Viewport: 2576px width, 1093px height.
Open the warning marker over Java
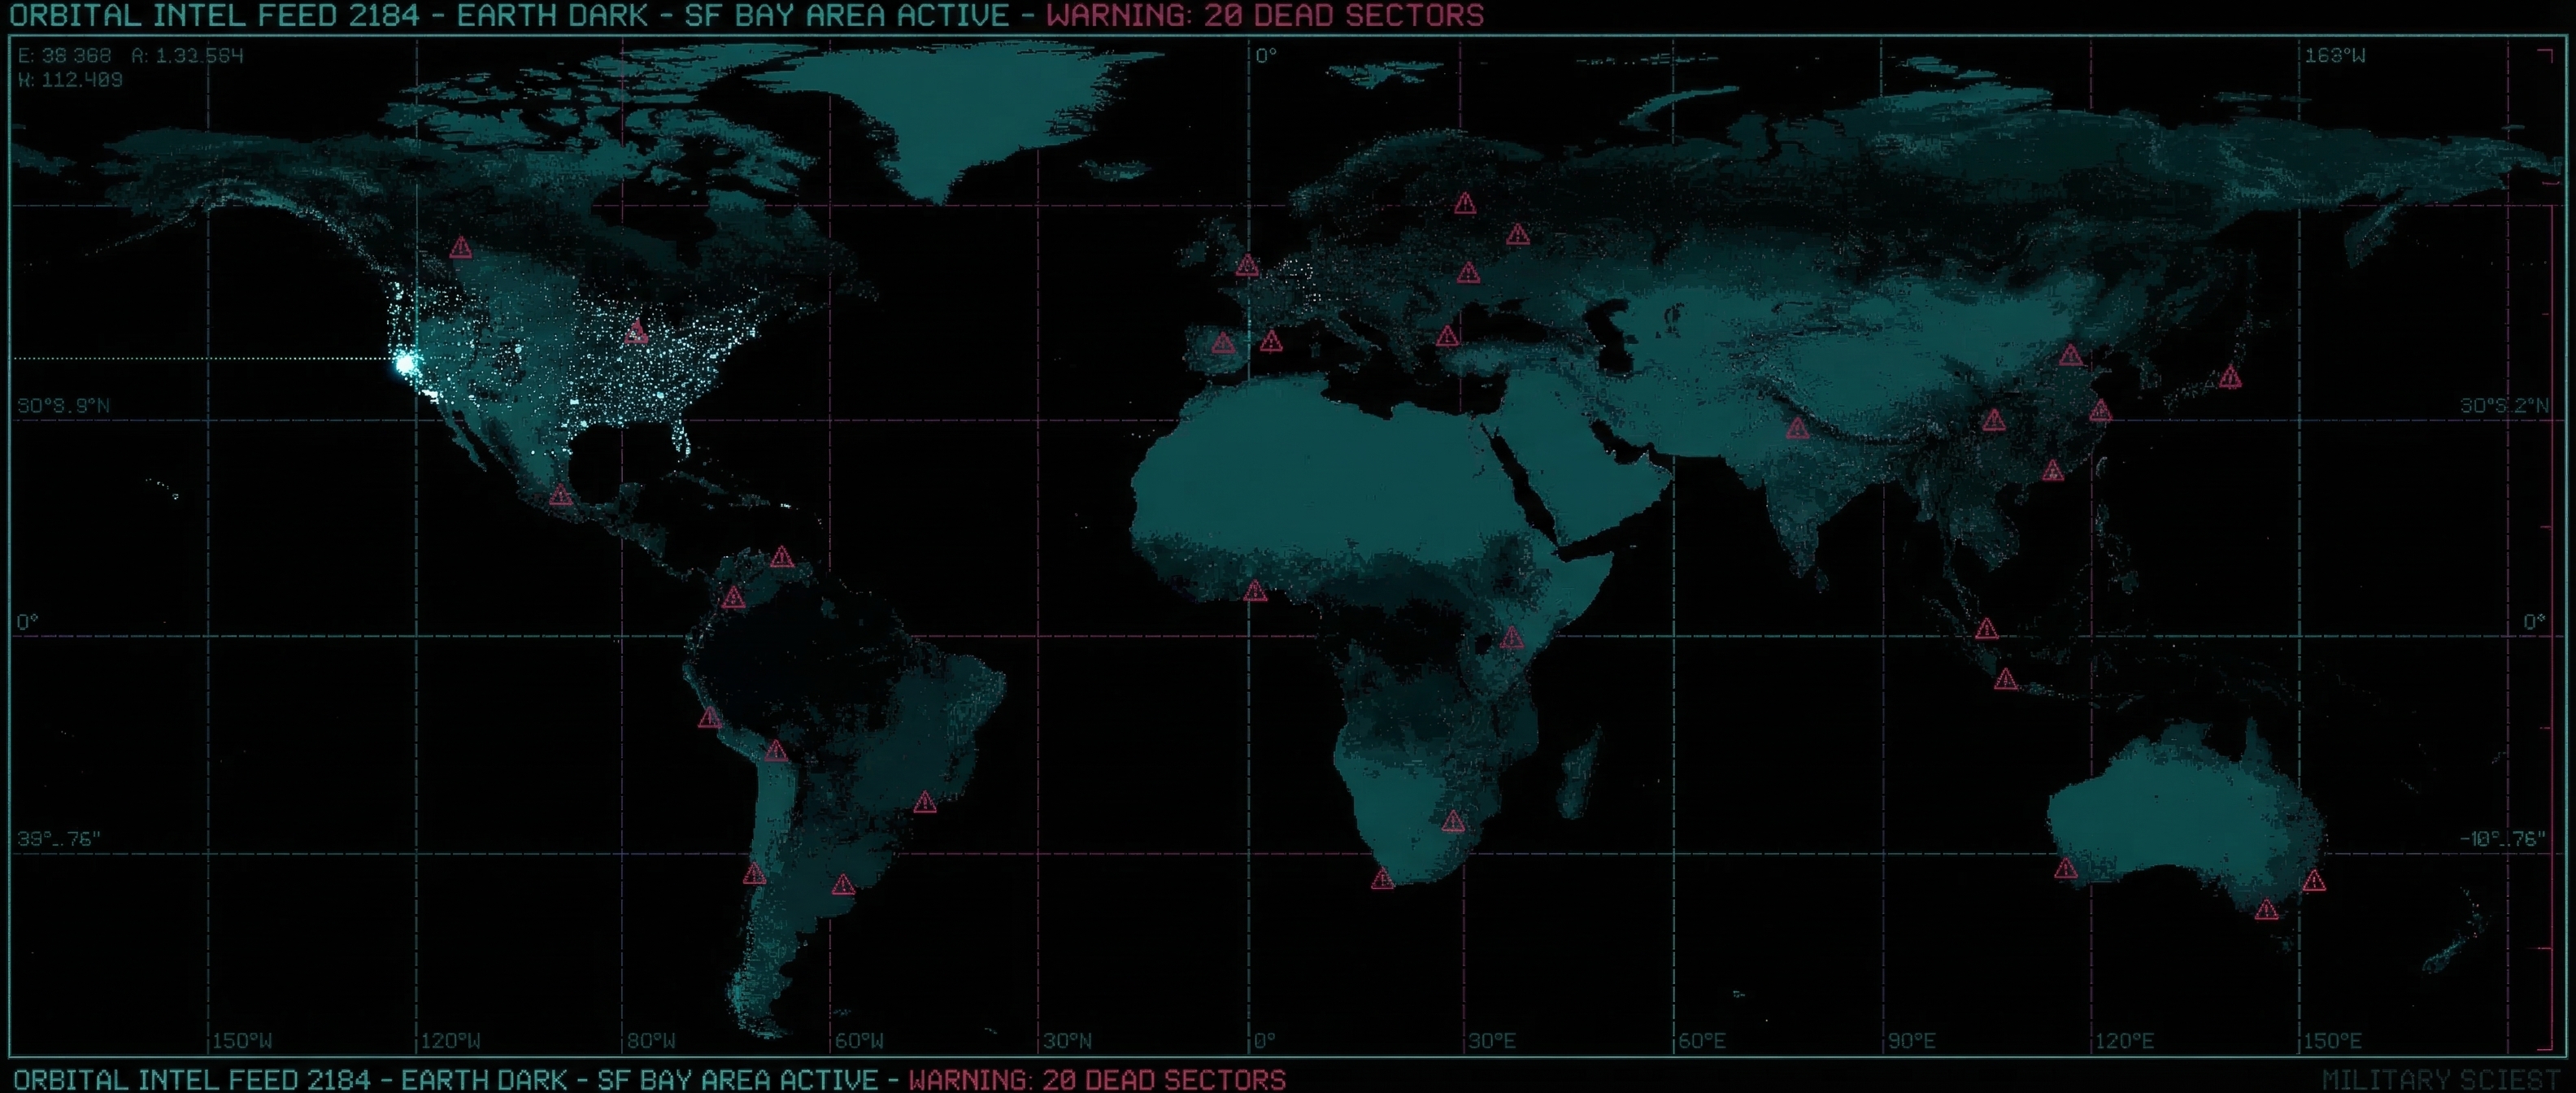click(x=2005, y=680)
